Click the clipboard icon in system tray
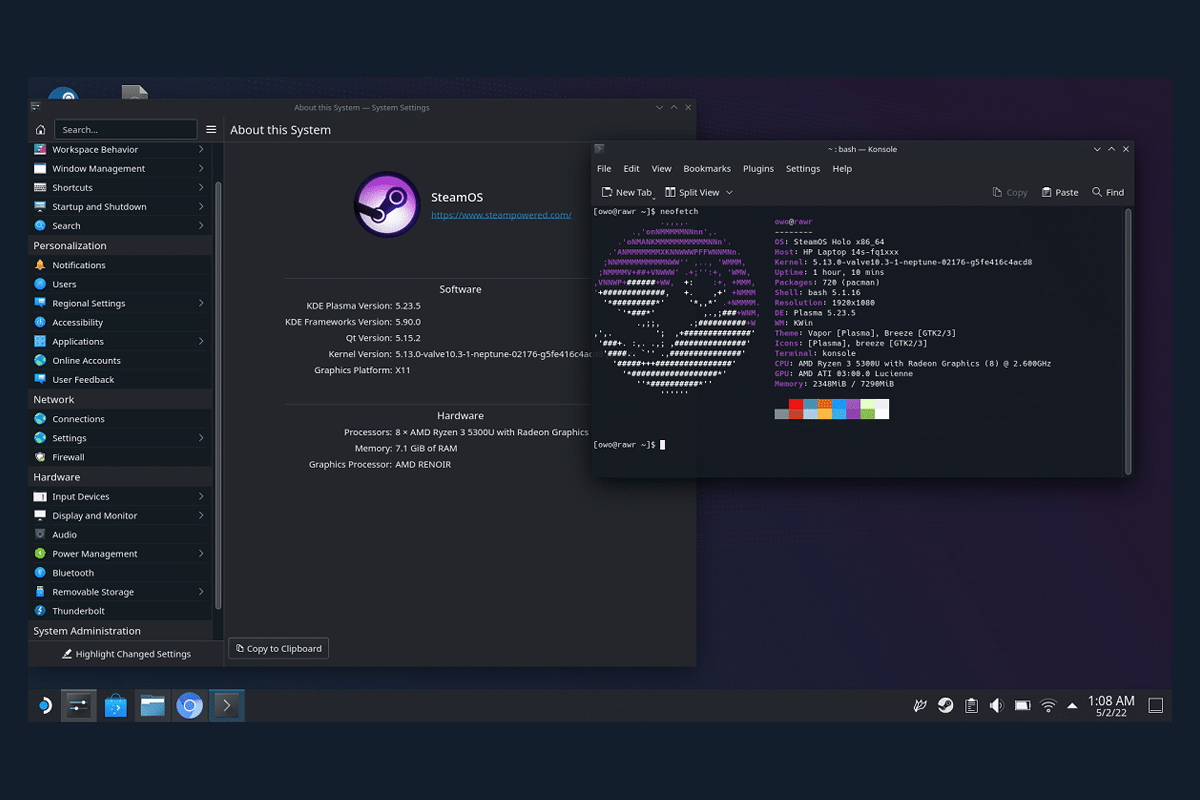 pyautogui.click(x=971, y=706)
